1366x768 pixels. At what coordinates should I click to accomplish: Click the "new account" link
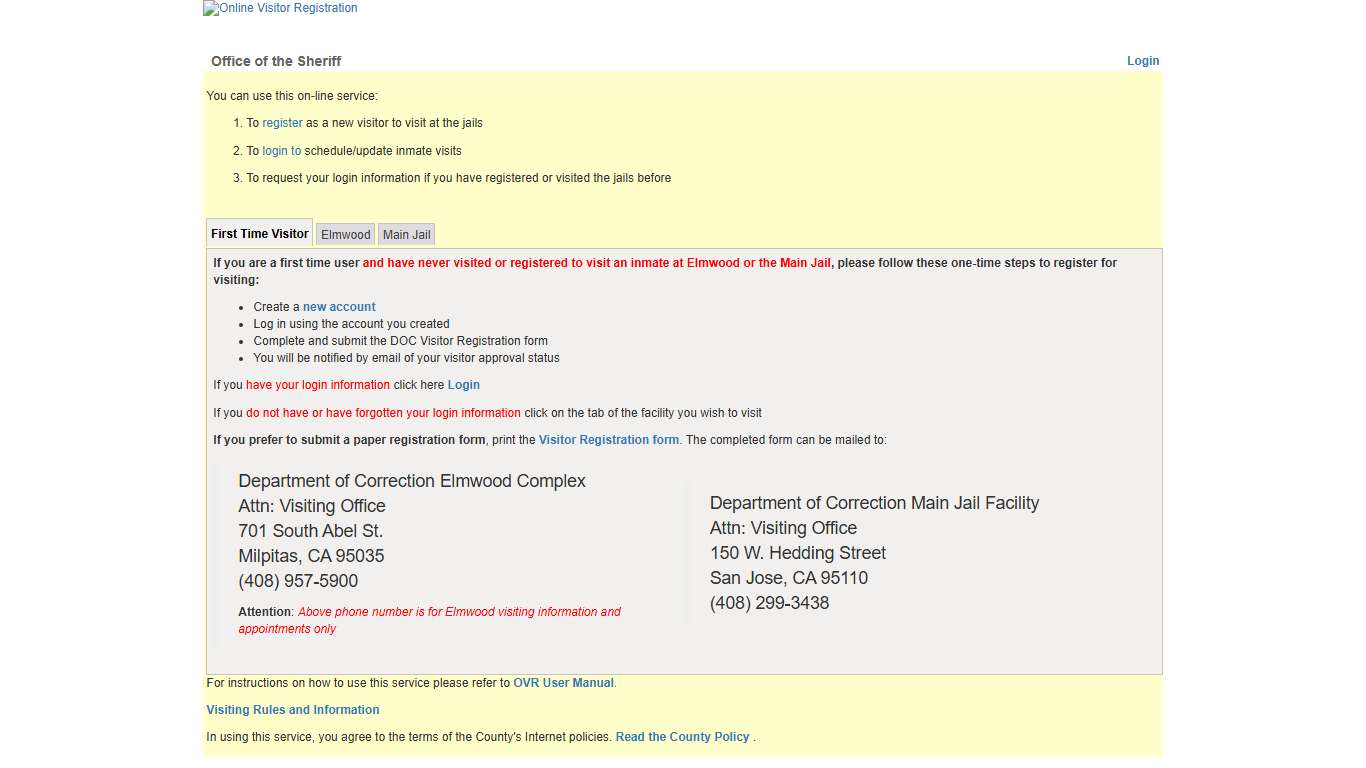pos(339,307)
